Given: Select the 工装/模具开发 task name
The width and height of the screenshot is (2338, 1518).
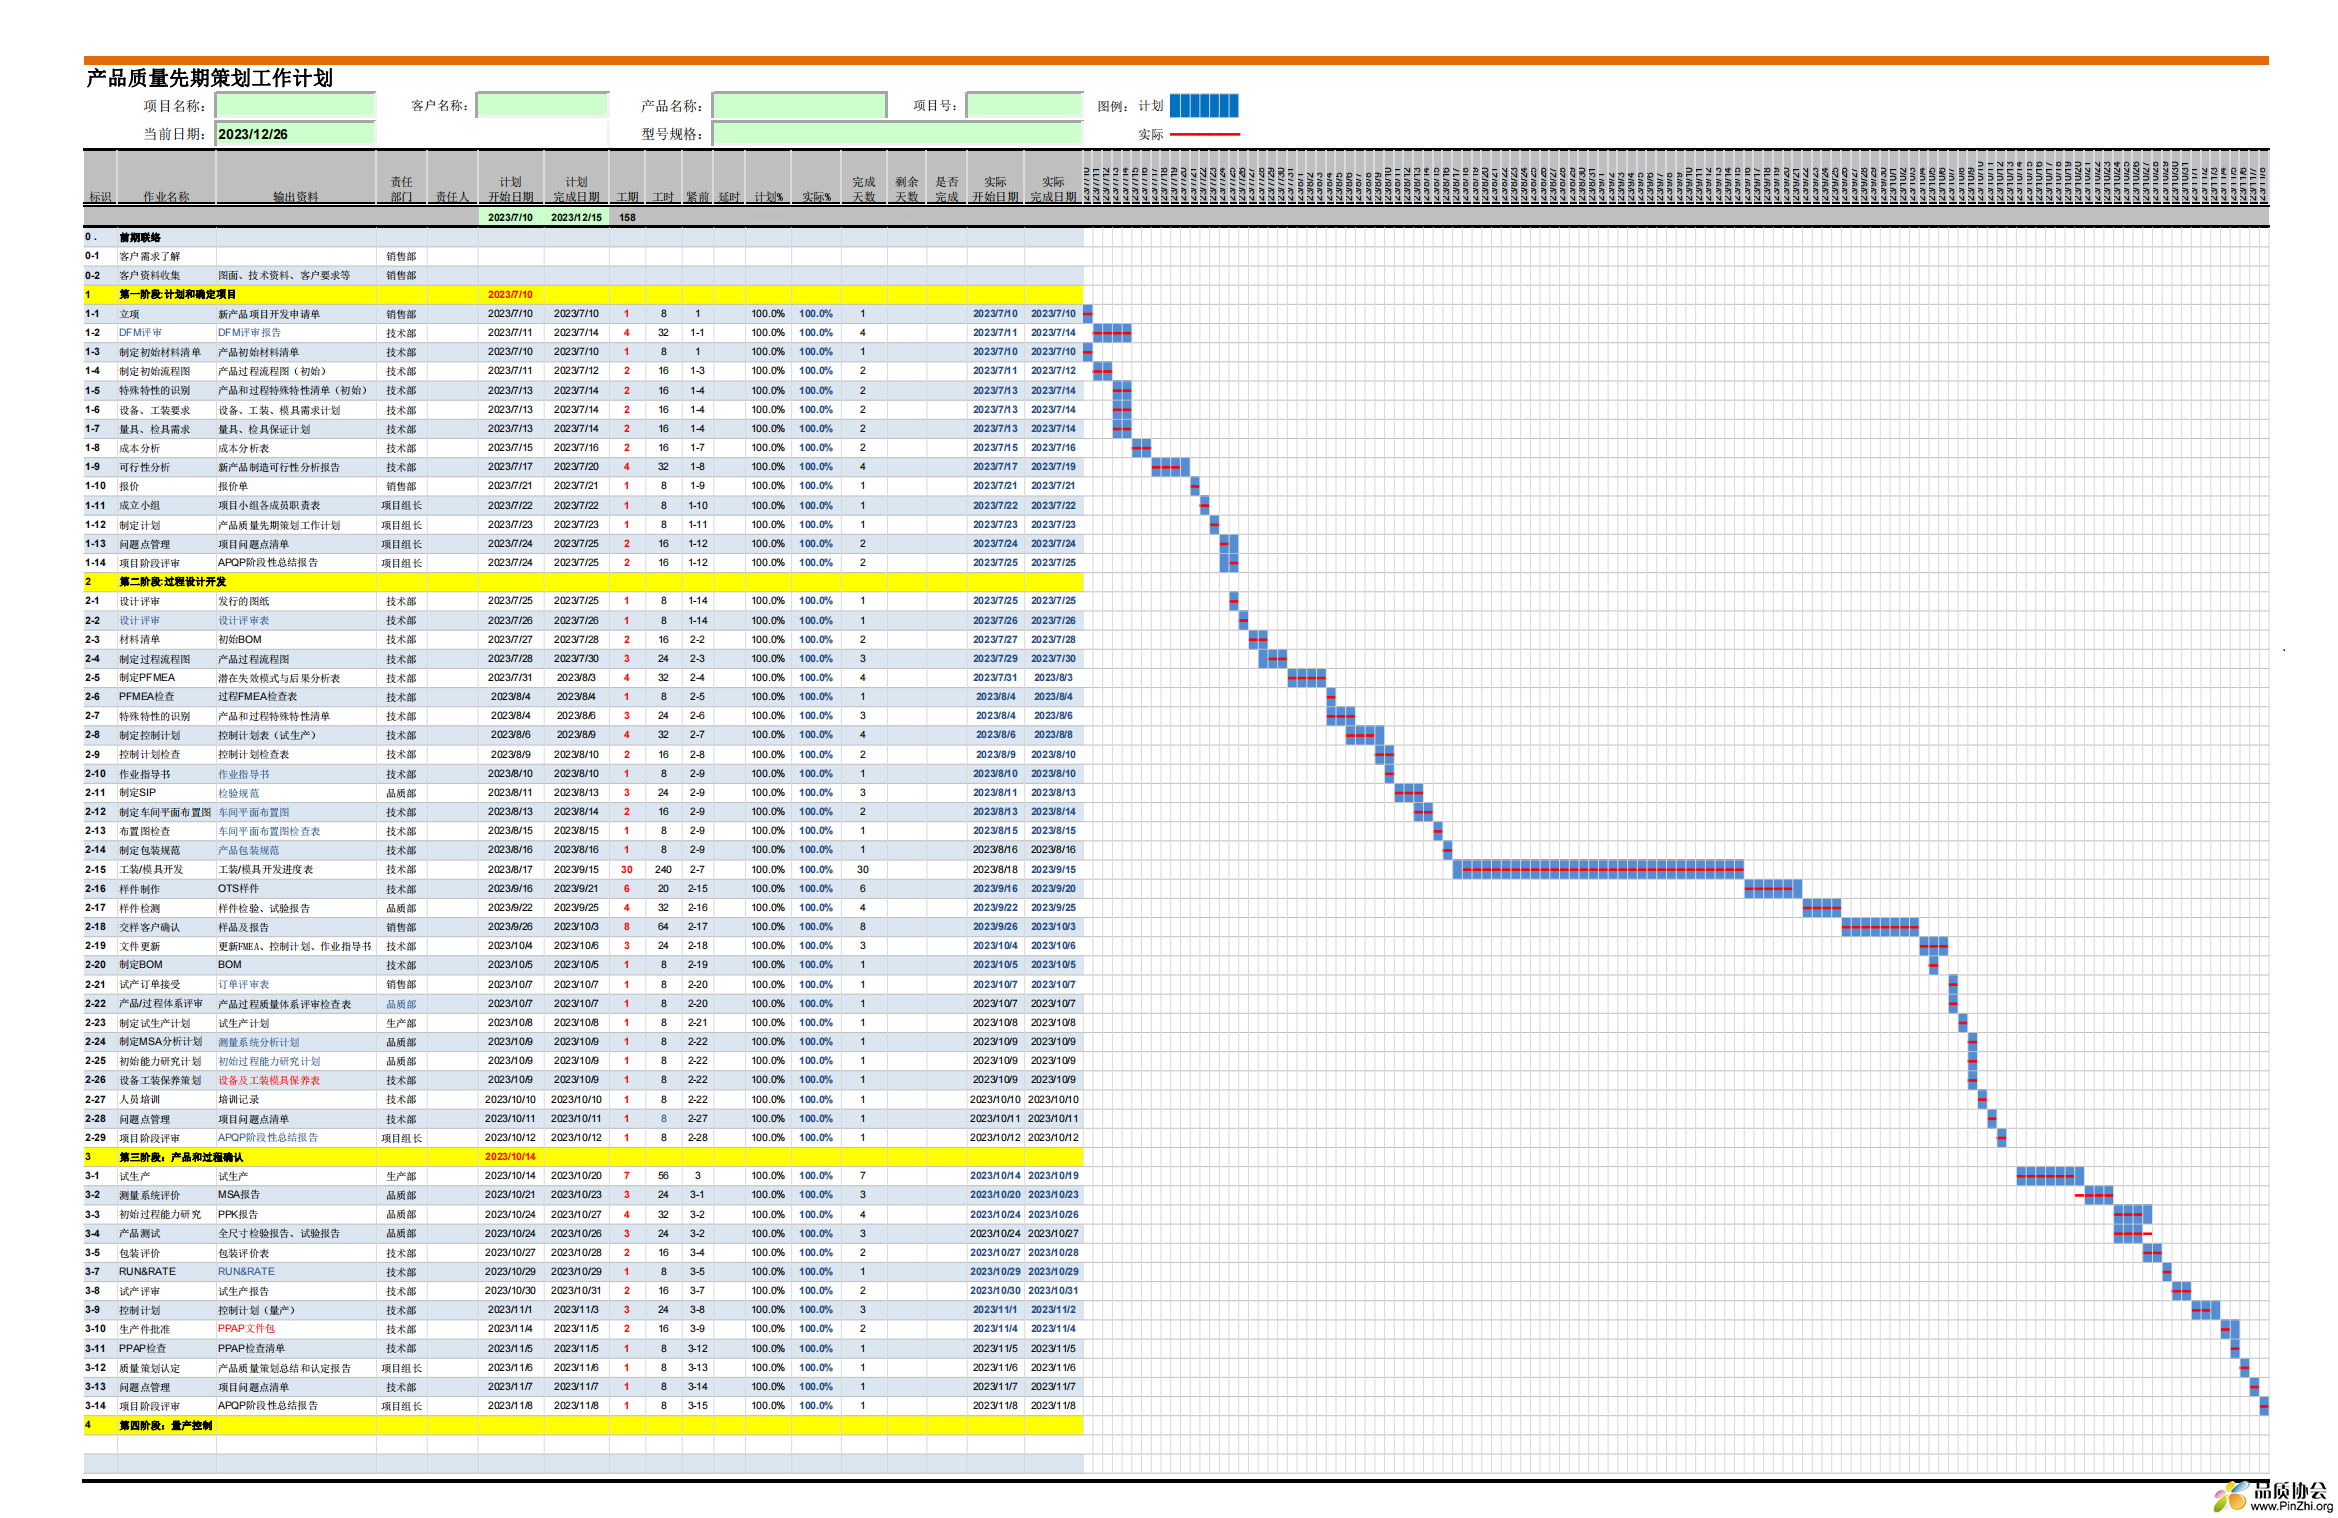Looking at the screenshot, I should click(151, 870).
